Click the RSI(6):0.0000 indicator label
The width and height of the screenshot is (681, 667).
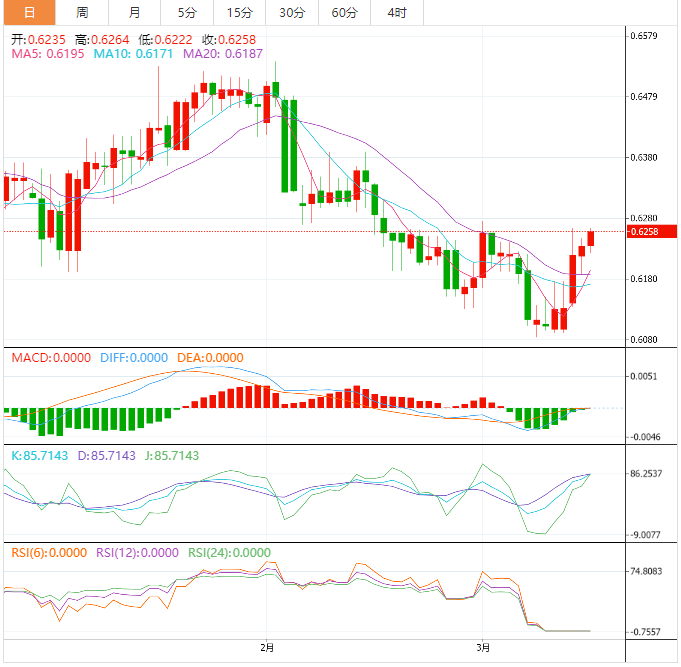pyautogui.click(x=49, y=553)
